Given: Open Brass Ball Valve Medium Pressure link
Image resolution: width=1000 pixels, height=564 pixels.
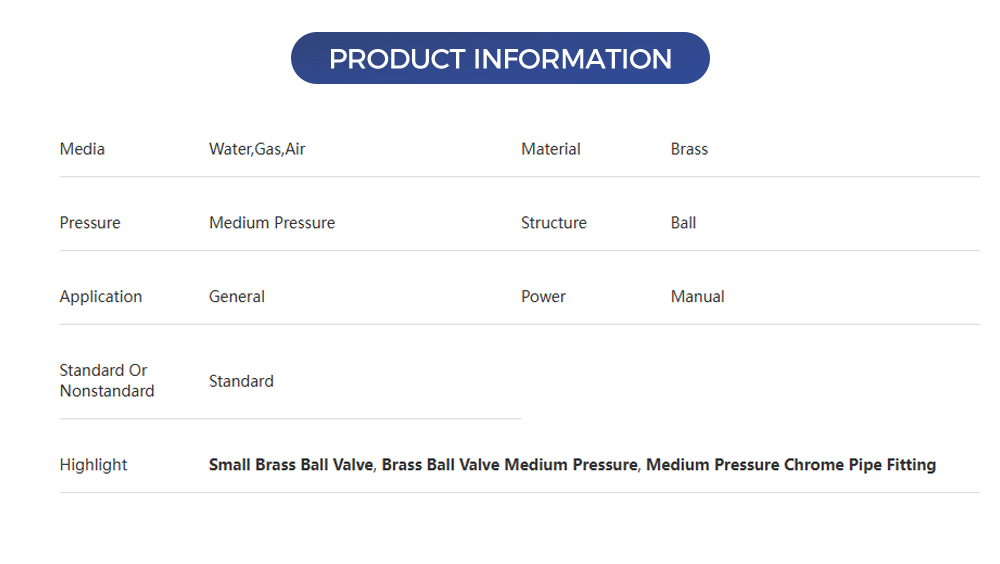Looking at the screenshot, I should click(x=509, y=464).
